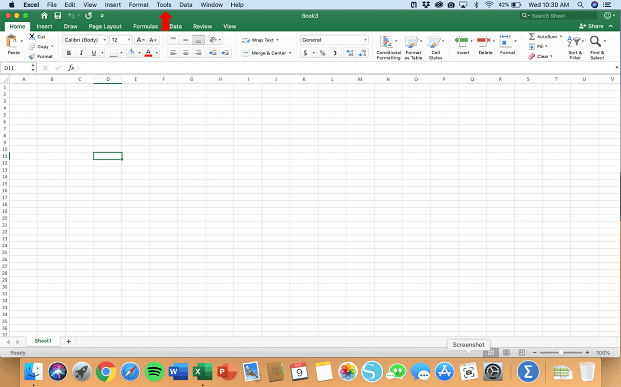
Task: Open Format as Table
Action: click(413, 47)
